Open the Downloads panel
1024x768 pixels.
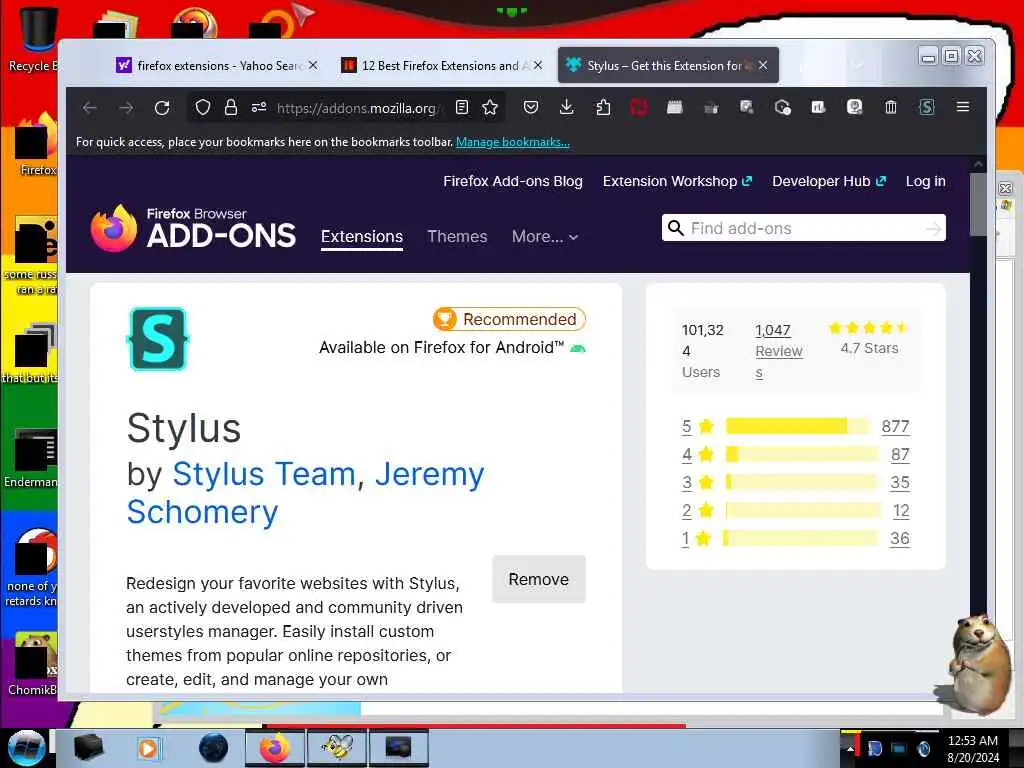pyautogui.click(x=567, y=107)
